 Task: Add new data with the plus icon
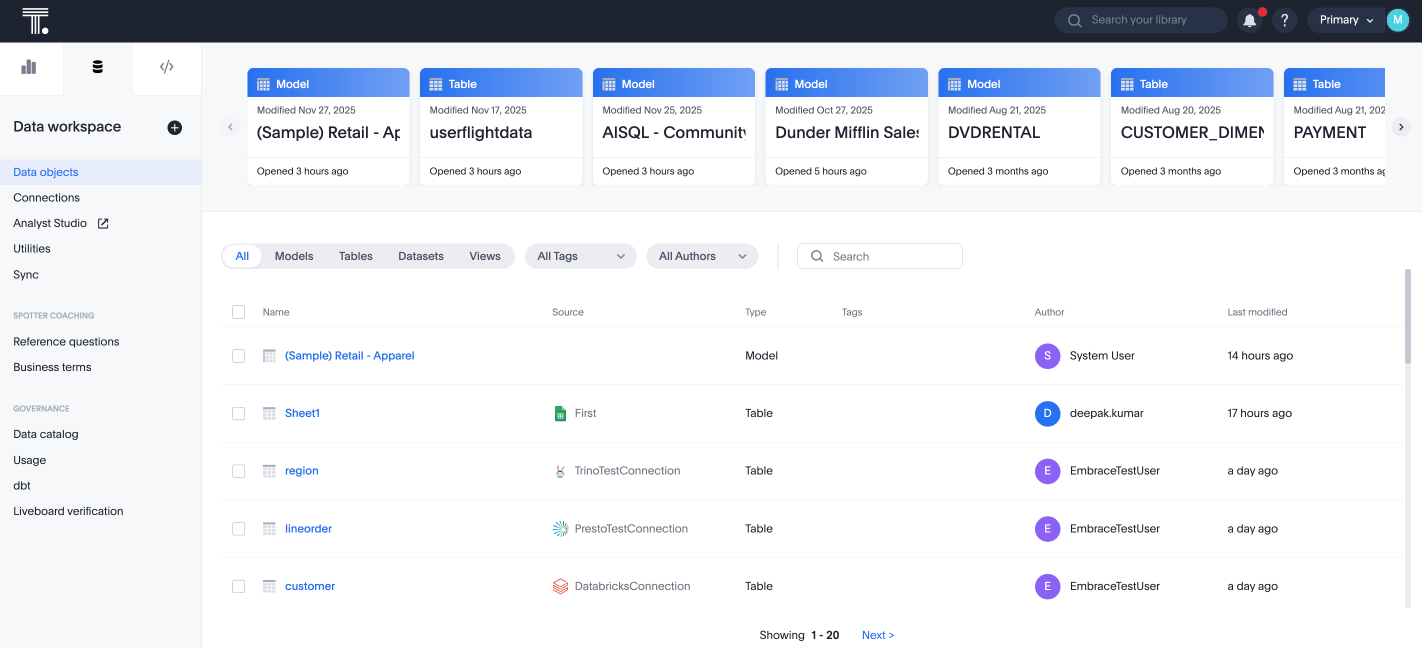coord(174,127)
